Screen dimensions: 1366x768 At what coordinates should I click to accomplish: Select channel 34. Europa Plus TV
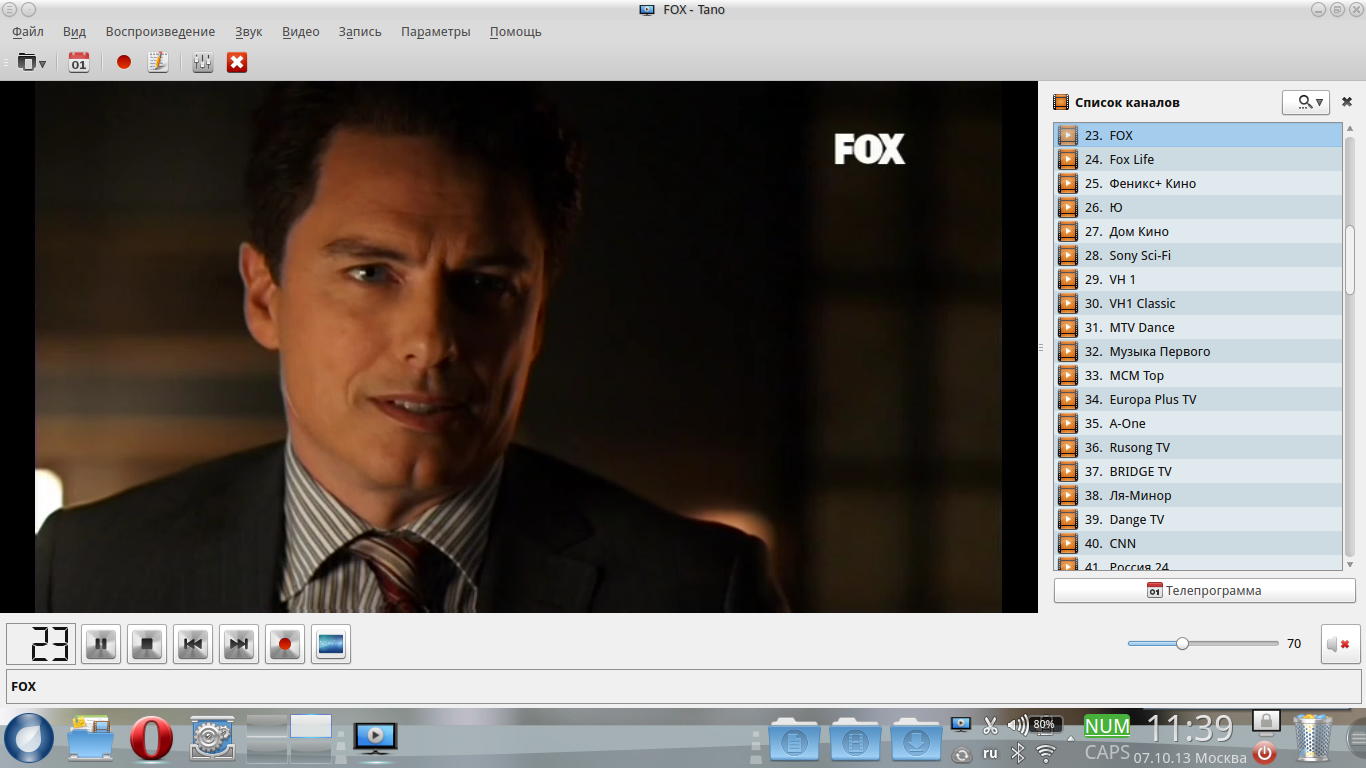[1198, 399]
